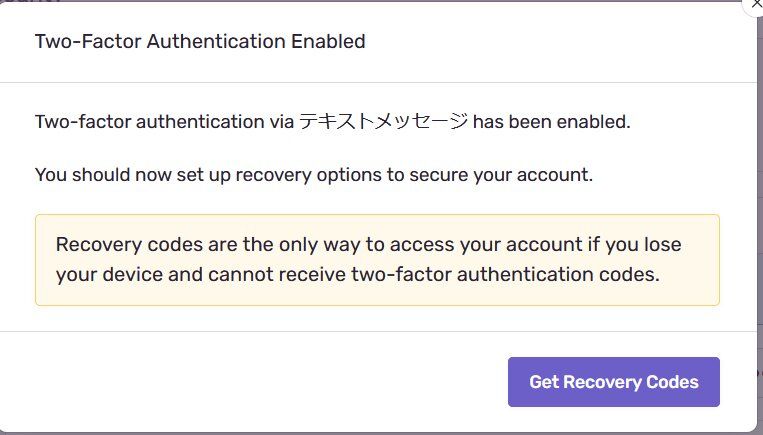
Task: Click the dimmed backdrop below the dialog
Action: [380, 431]
